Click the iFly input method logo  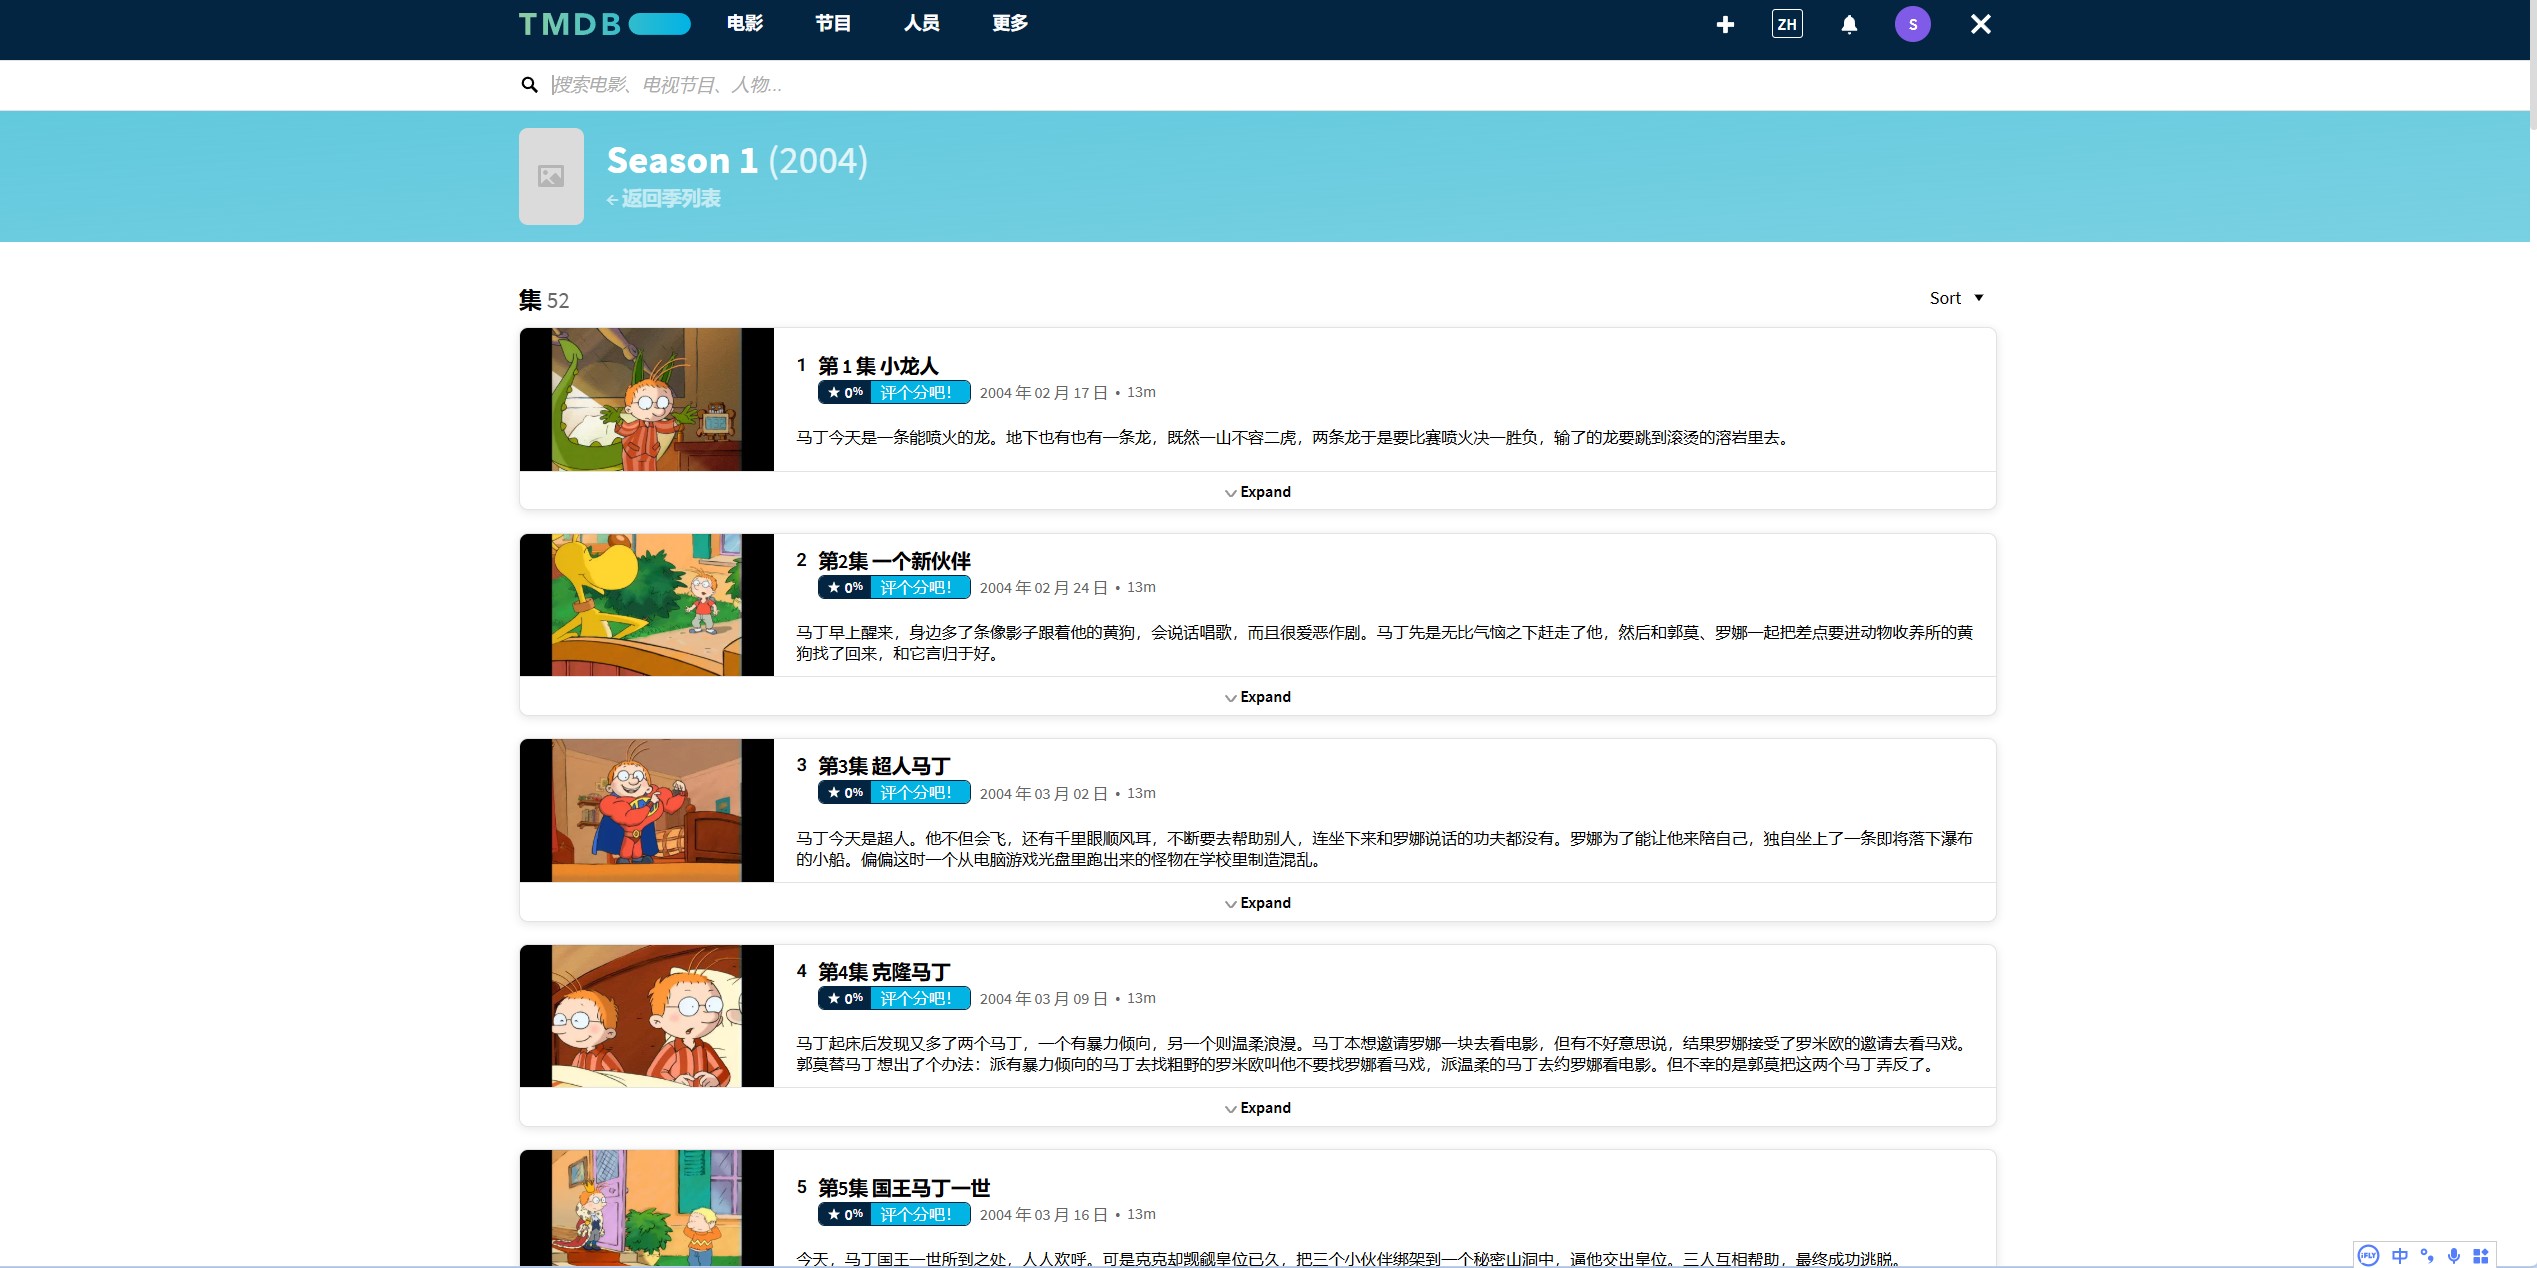pos(2369,1256)
